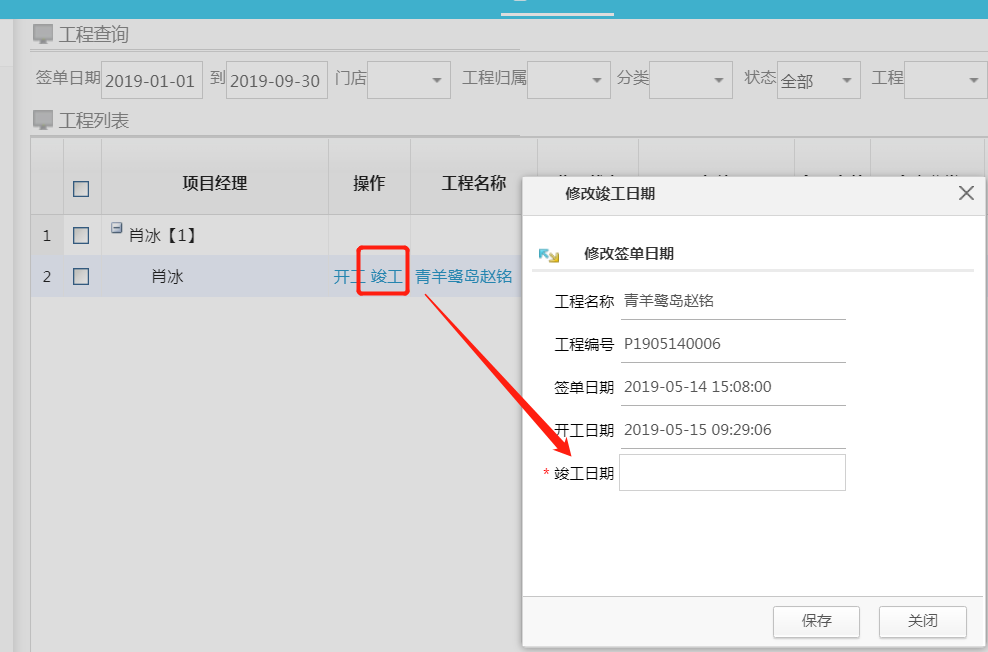Sort by the 项目经理 column header
The width and height of the screenshot is (988, 652).
[214, 184]
